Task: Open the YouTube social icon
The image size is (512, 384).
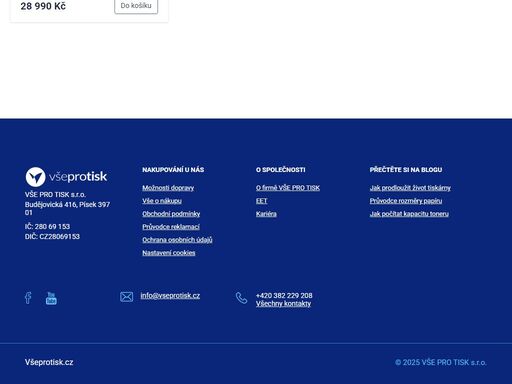Action: [51, 298]
